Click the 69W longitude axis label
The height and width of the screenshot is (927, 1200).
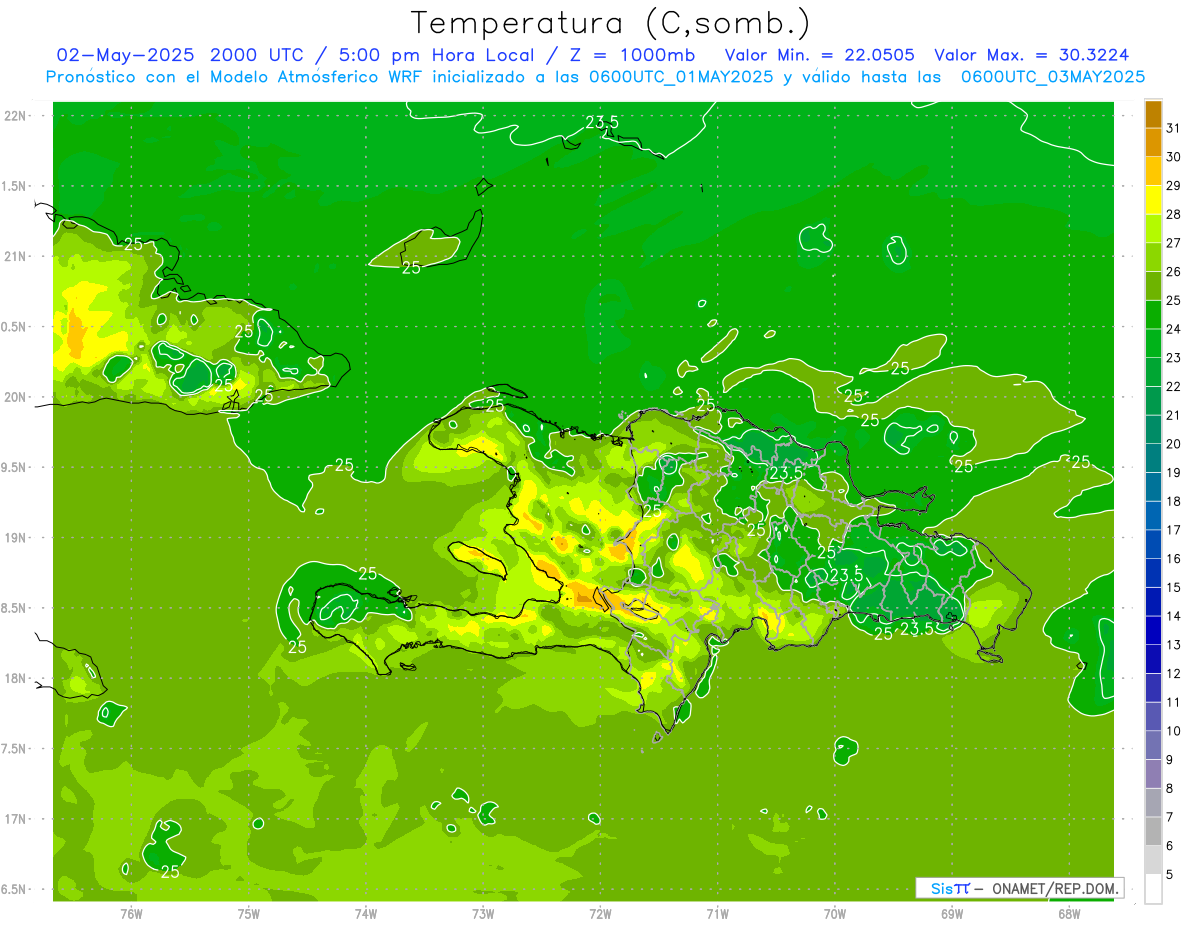coord(951,914)
